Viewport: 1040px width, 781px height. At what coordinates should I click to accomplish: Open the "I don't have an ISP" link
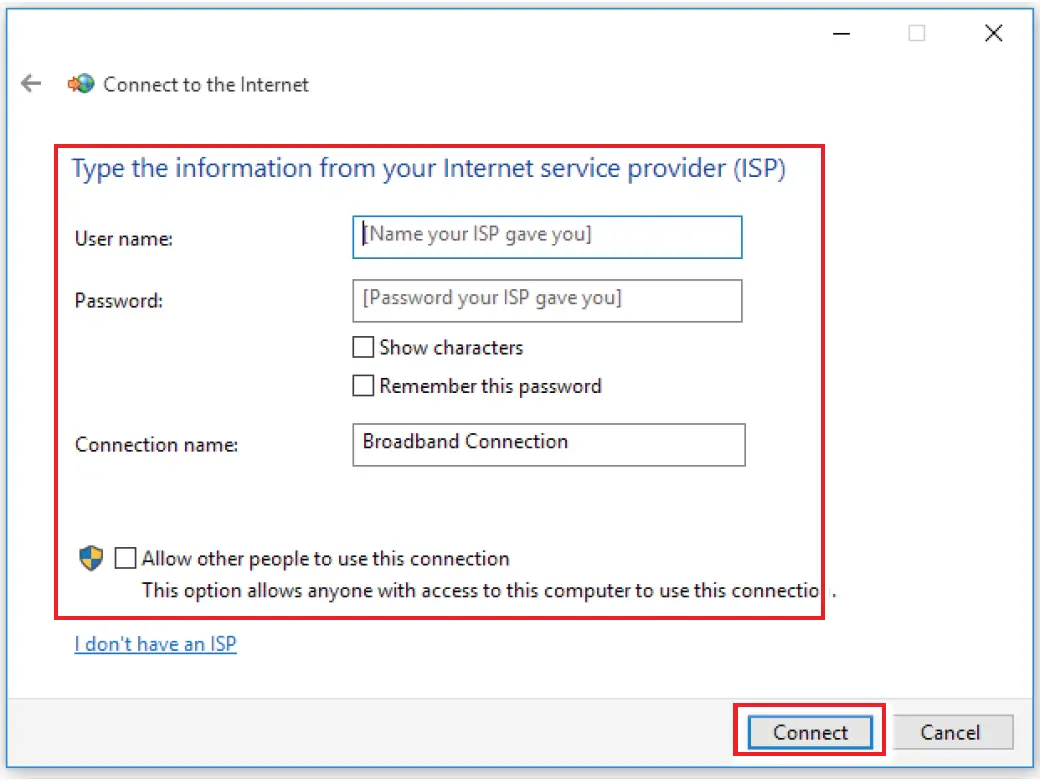pyautogui.click(x=155, y=644)
